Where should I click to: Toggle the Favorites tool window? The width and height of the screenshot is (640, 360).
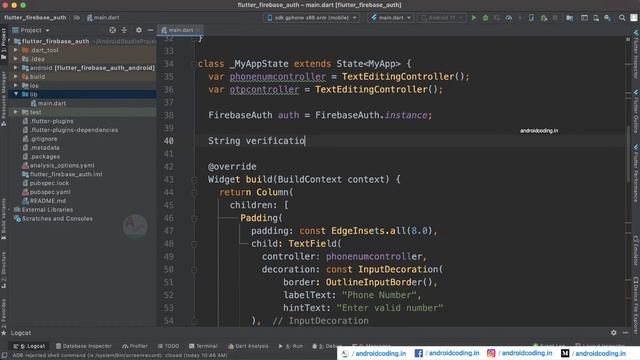(x=4, y=316)
